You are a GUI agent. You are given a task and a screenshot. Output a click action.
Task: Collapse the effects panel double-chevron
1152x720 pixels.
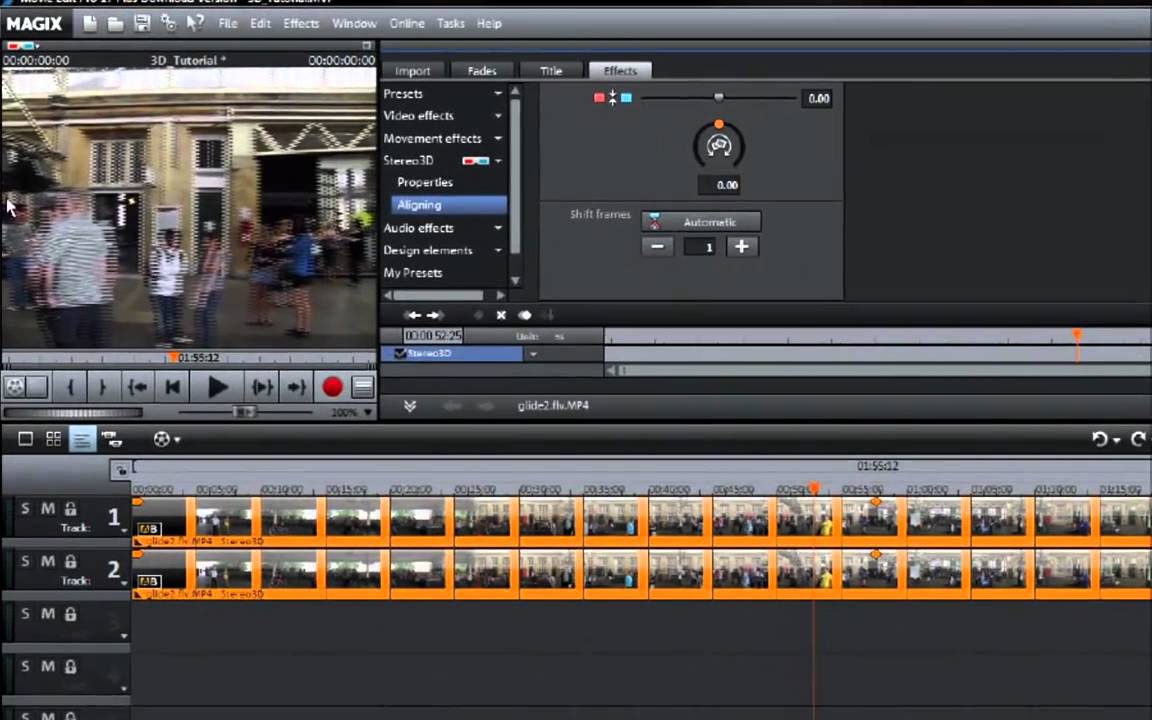410,406
